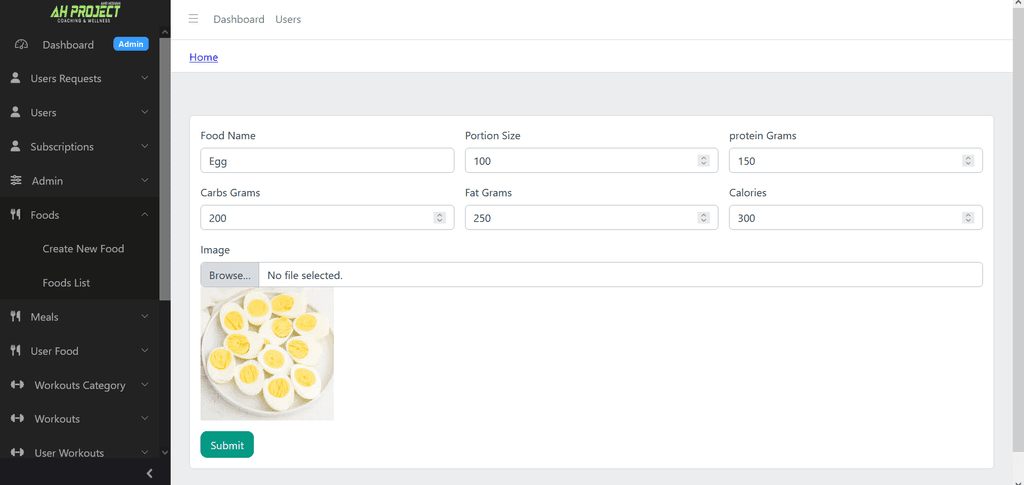1024x485 pixels.
Task: Click the User Workouts dumbbell icon
Action: point(18,452)
